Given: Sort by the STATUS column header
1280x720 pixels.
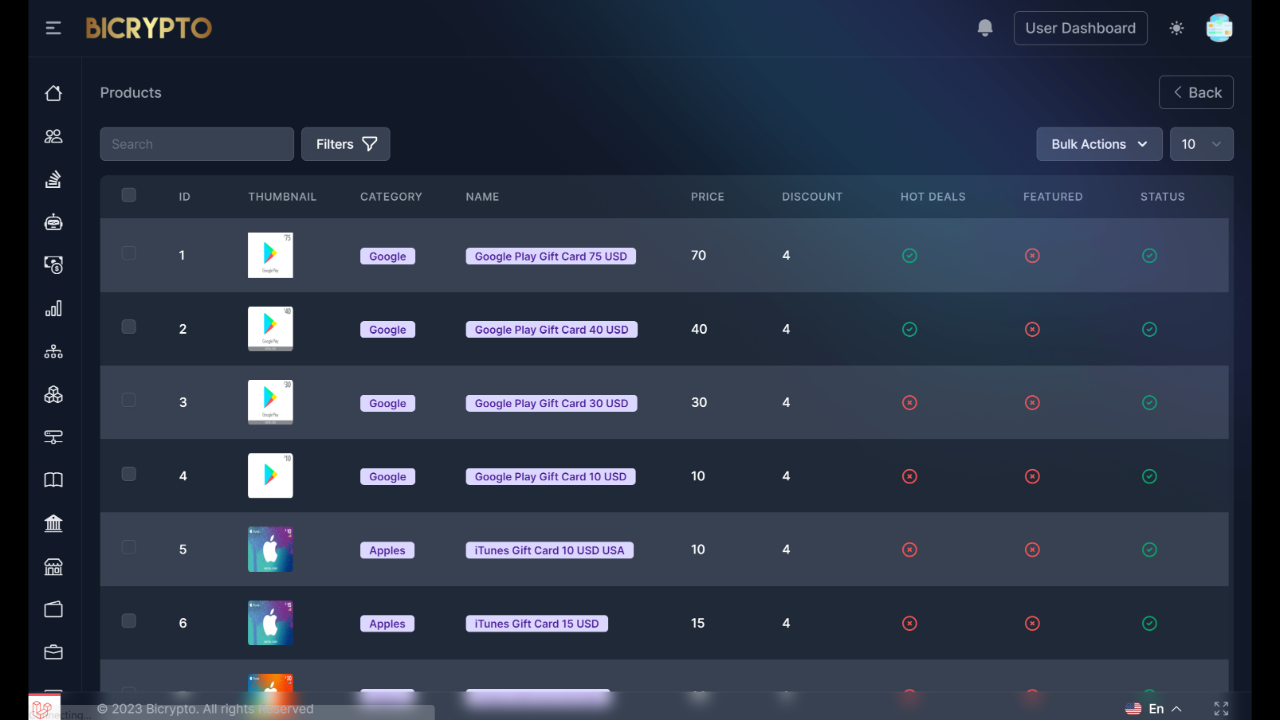Looking at the screenshot, I should 1162,197.
